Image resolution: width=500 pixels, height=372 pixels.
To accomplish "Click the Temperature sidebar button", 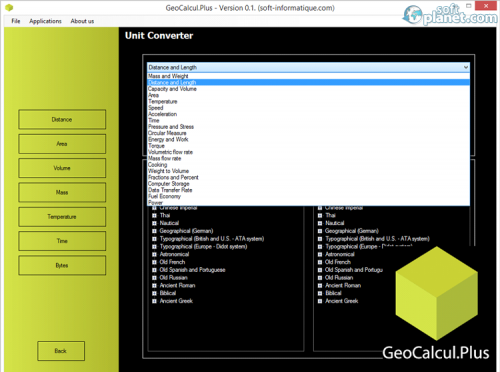I will pyautogui.click(x=62, y=217).
